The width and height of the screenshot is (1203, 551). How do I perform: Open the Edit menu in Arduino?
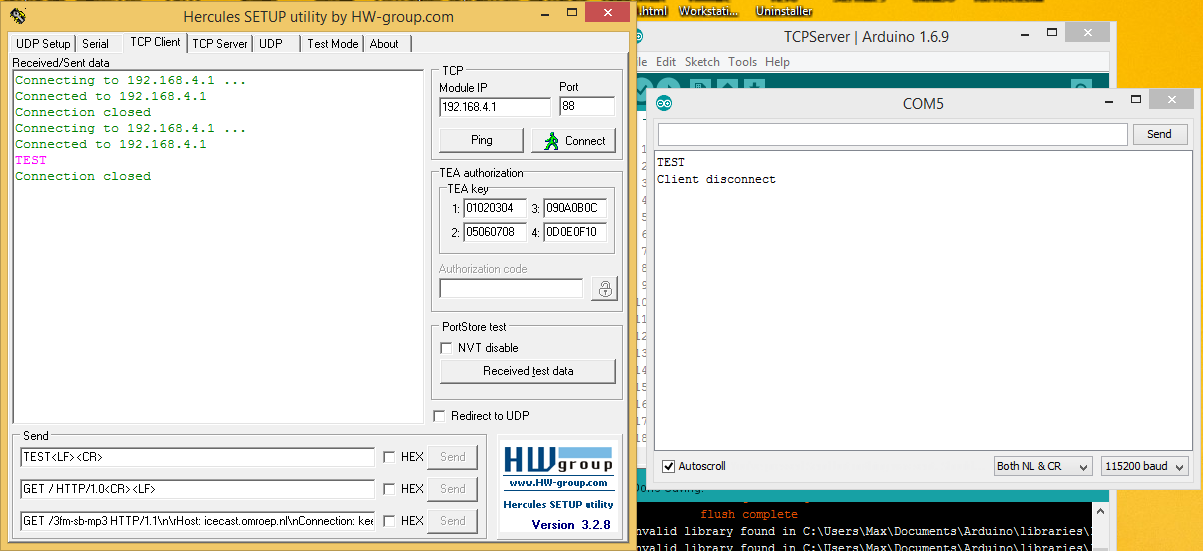(666, 62)
